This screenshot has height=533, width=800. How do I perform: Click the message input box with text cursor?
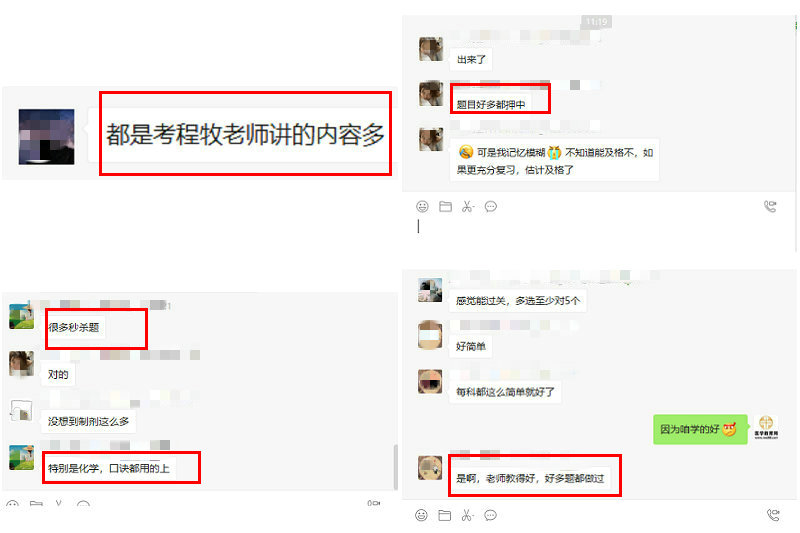(599, 226)
